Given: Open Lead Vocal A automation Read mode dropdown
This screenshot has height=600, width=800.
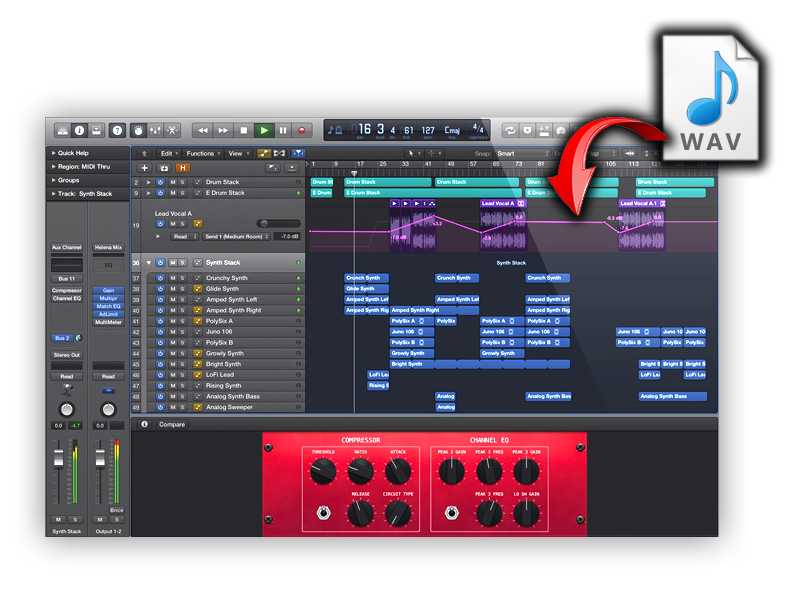Looking at the screenshot, I should point(183,236).
